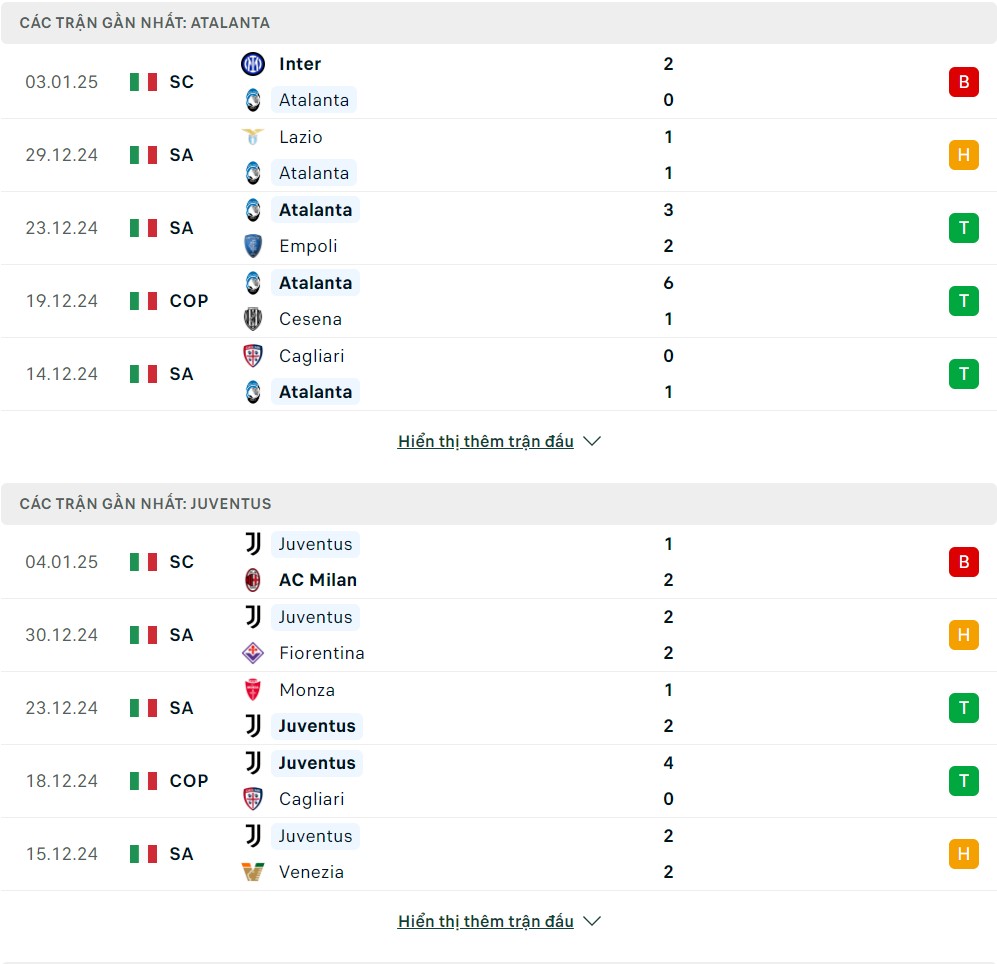
Task: Click orange H badge for Lazio match
Action: (x=963, y=155)
